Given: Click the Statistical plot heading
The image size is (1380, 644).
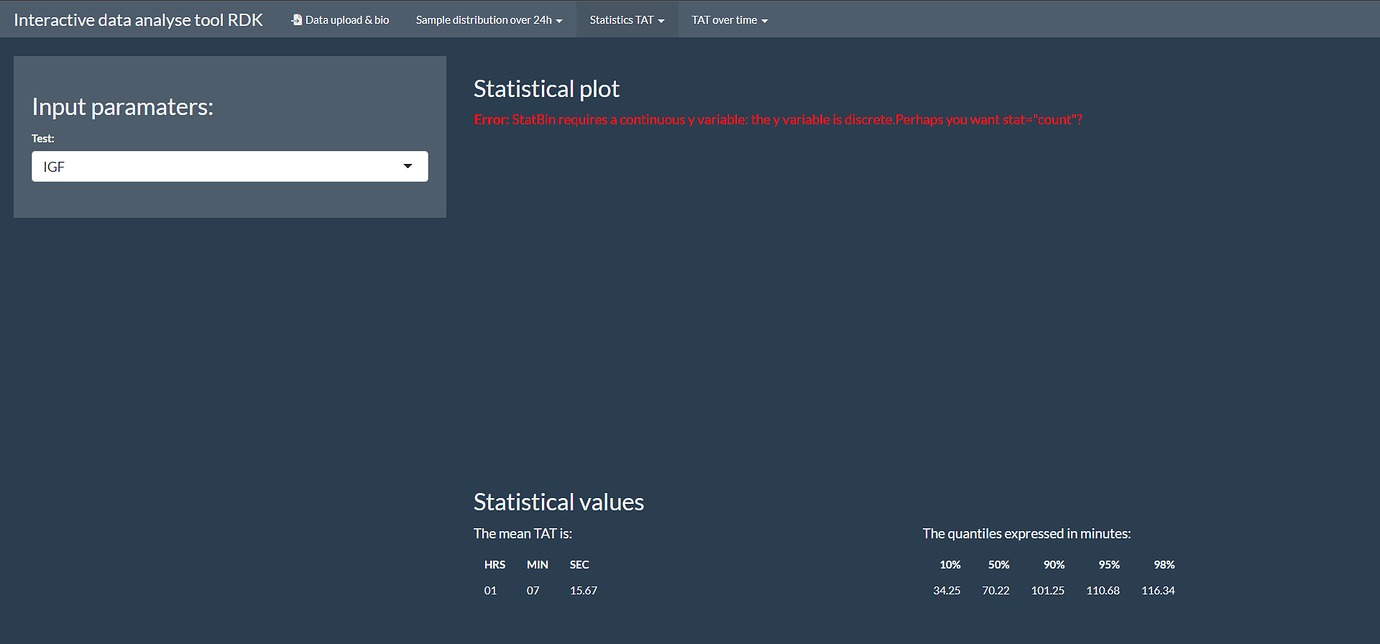Looking at the screenshot, I should [x=546, y=88].
